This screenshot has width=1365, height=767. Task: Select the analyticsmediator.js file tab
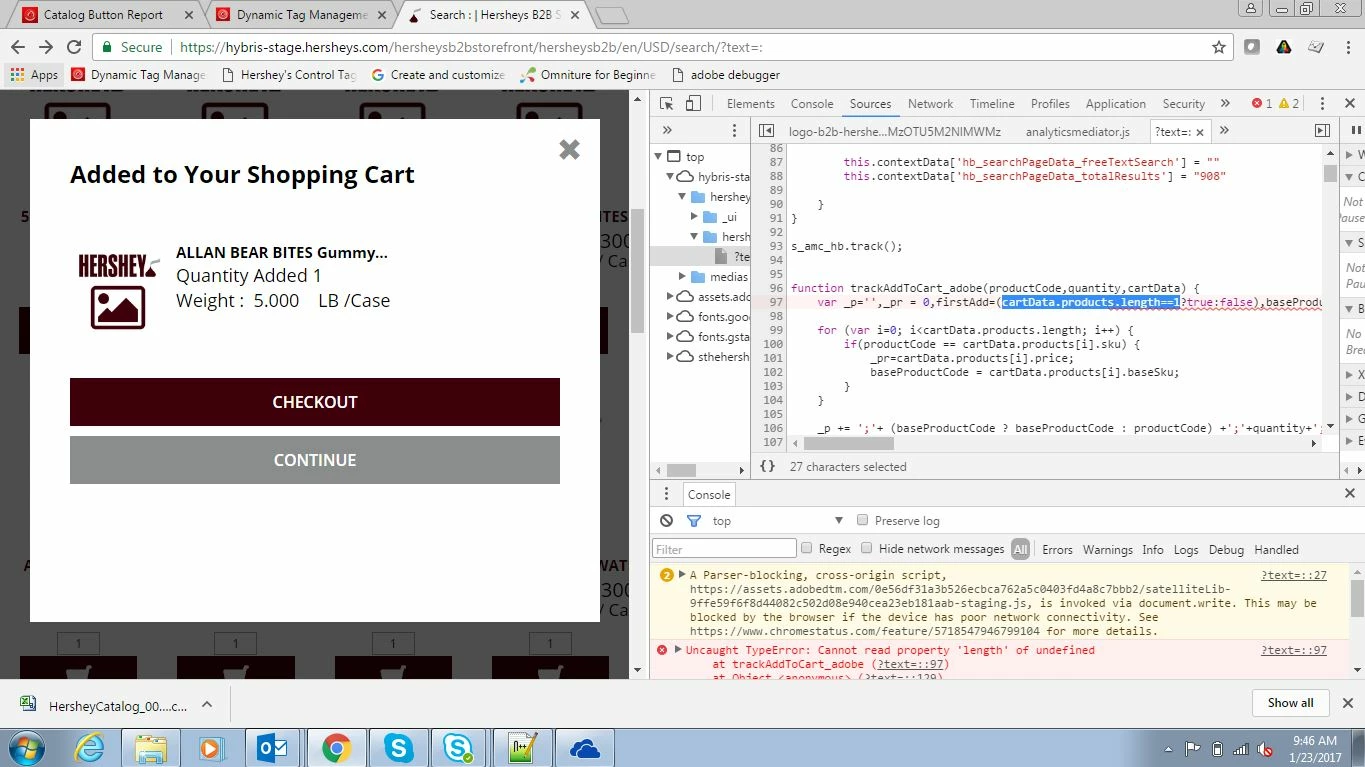click(1077, 131)
